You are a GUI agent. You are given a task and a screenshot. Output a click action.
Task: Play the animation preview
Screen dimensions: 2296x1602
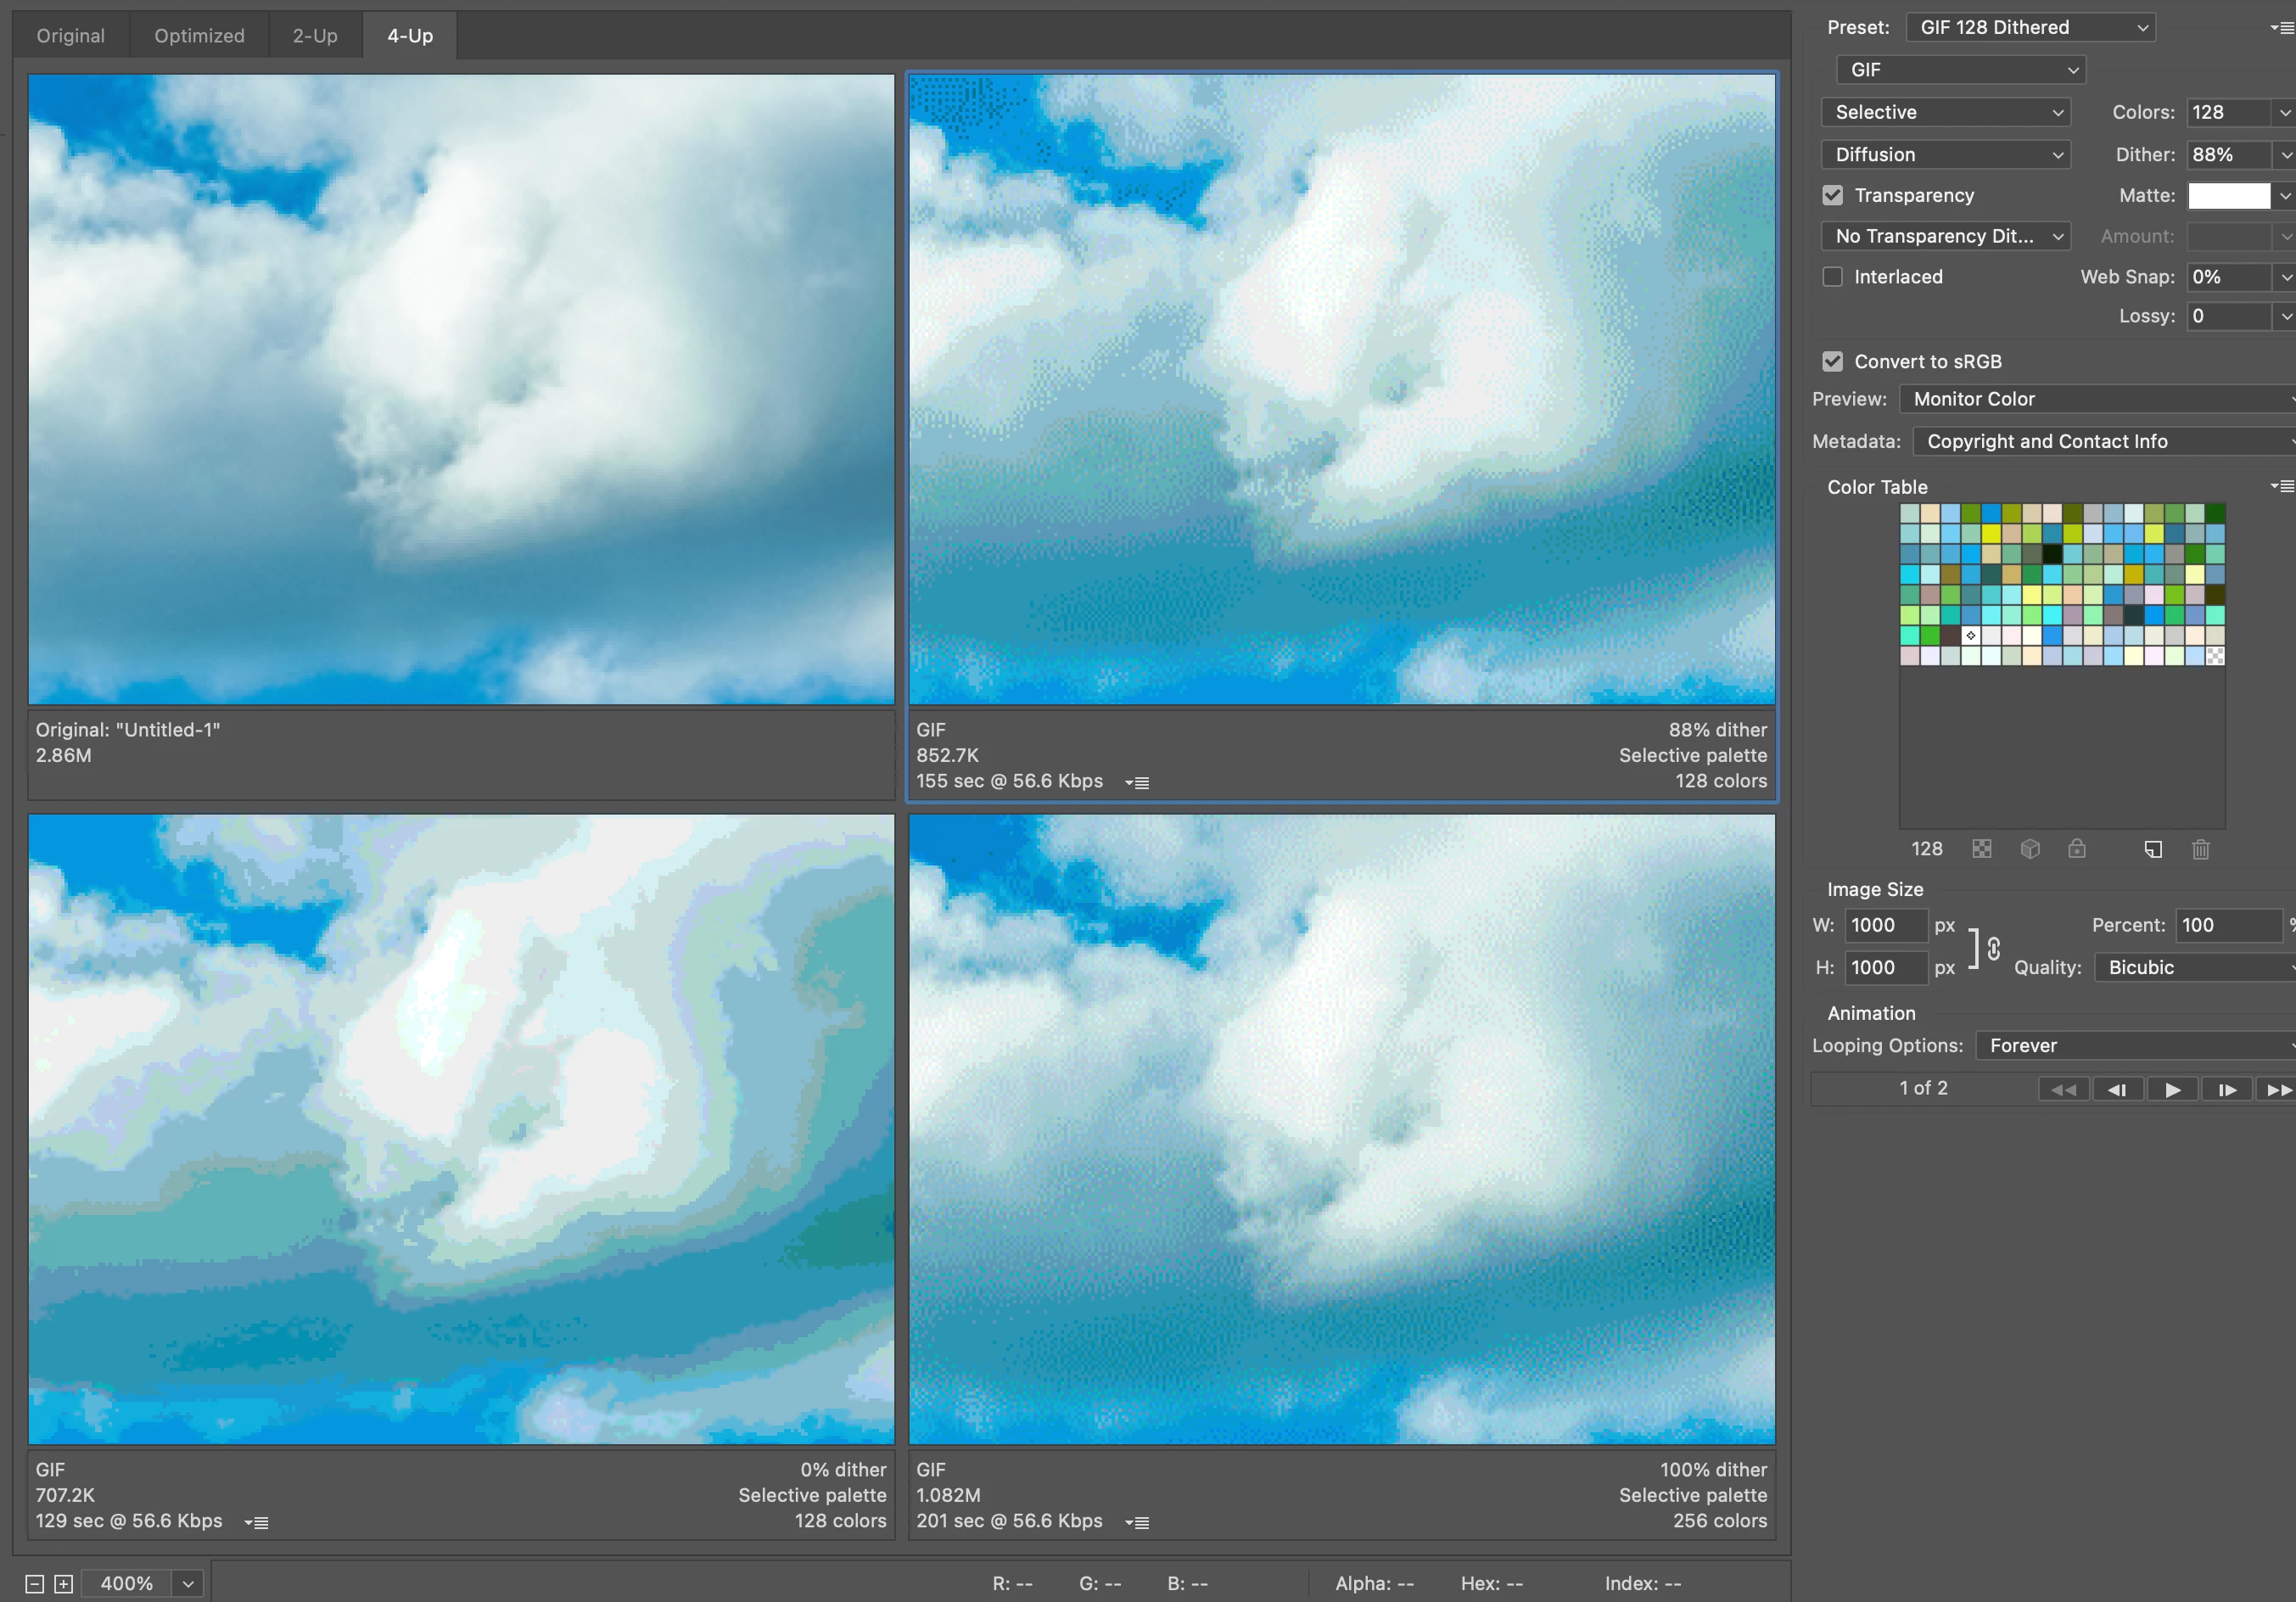tap(2172, 1089)
